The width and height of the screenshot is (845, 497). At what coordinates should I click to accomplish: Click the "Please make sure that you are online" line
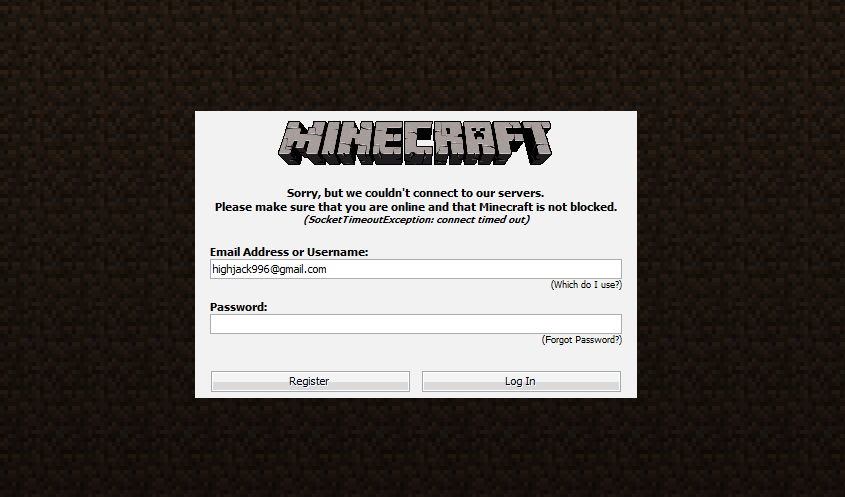tap(415, 207)
